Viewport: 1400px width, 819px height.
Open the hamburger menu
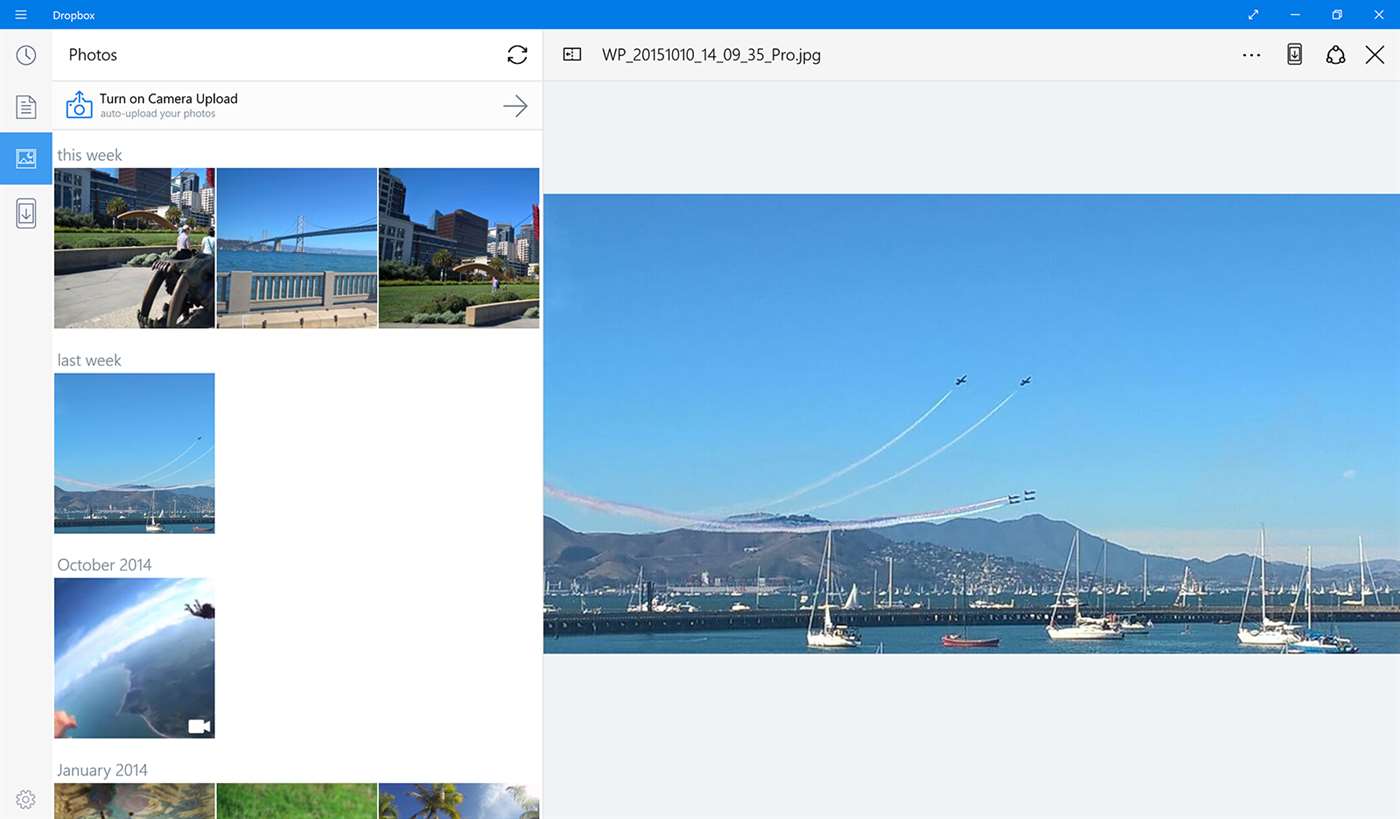pos(20,14)
